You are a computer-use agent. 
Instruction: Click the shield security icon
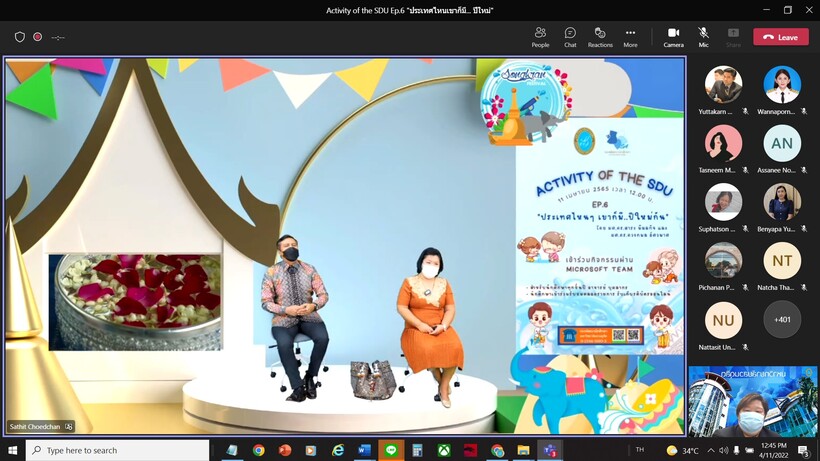tap(19, 37)
